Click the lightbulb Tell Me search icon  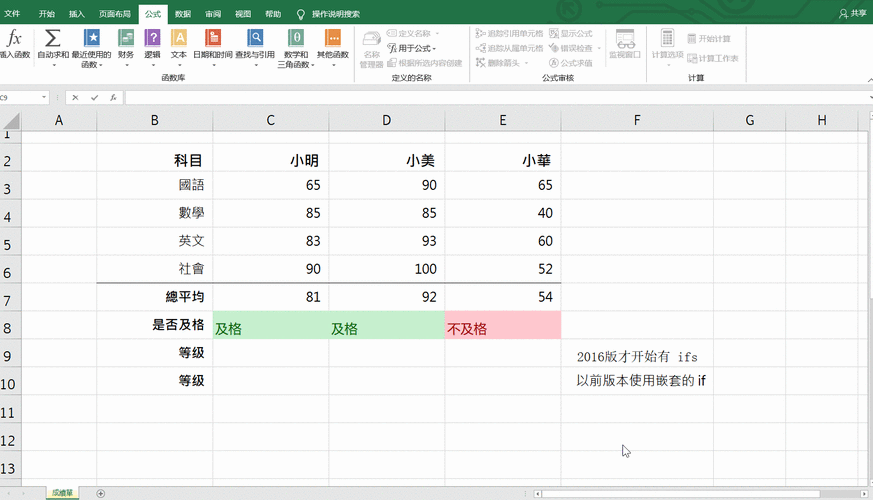coord(301,14)
